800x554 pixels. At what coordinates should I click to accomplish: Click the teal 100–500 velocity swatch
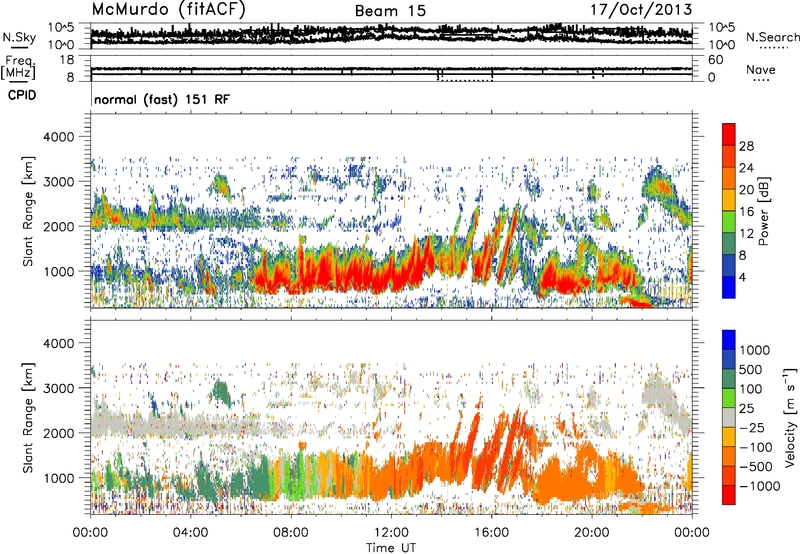tap(729, 379)
